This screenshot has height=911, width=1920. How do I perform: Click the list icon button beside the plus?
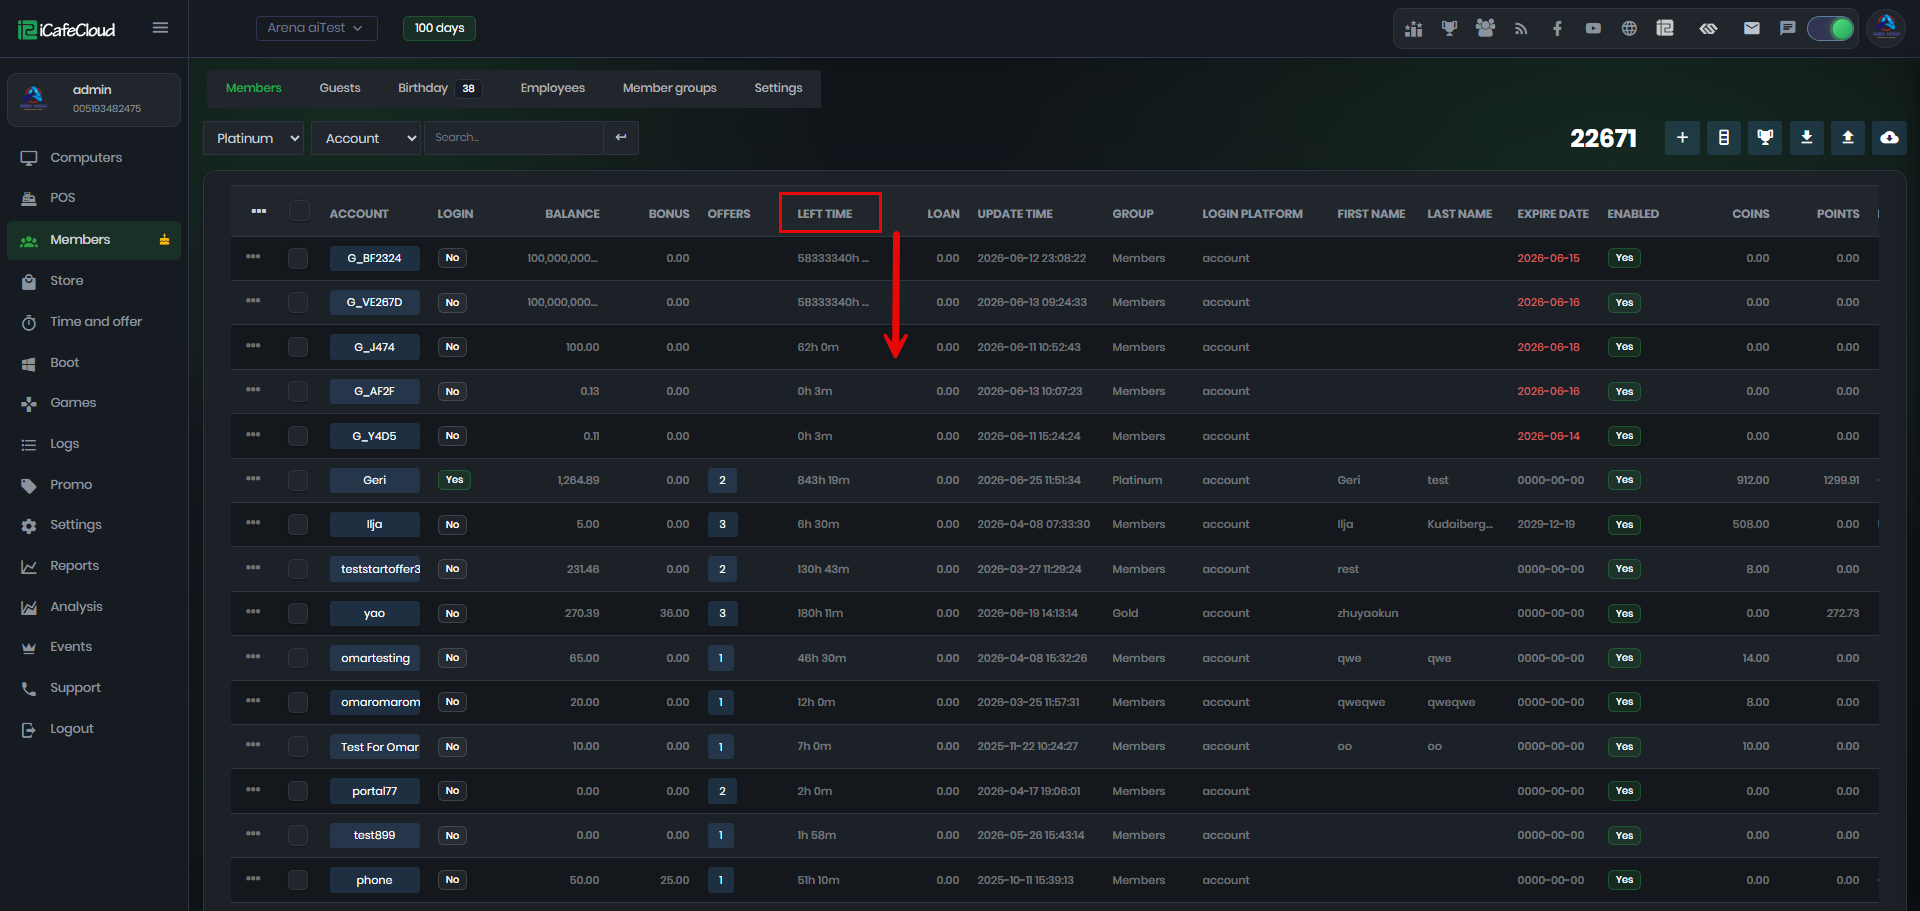[x=1724, y=138]
